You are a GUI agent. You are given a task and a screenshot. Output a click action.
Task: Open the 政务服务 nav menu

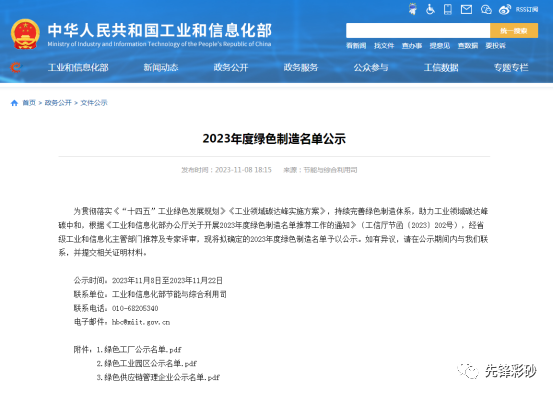tap(301, 67)
